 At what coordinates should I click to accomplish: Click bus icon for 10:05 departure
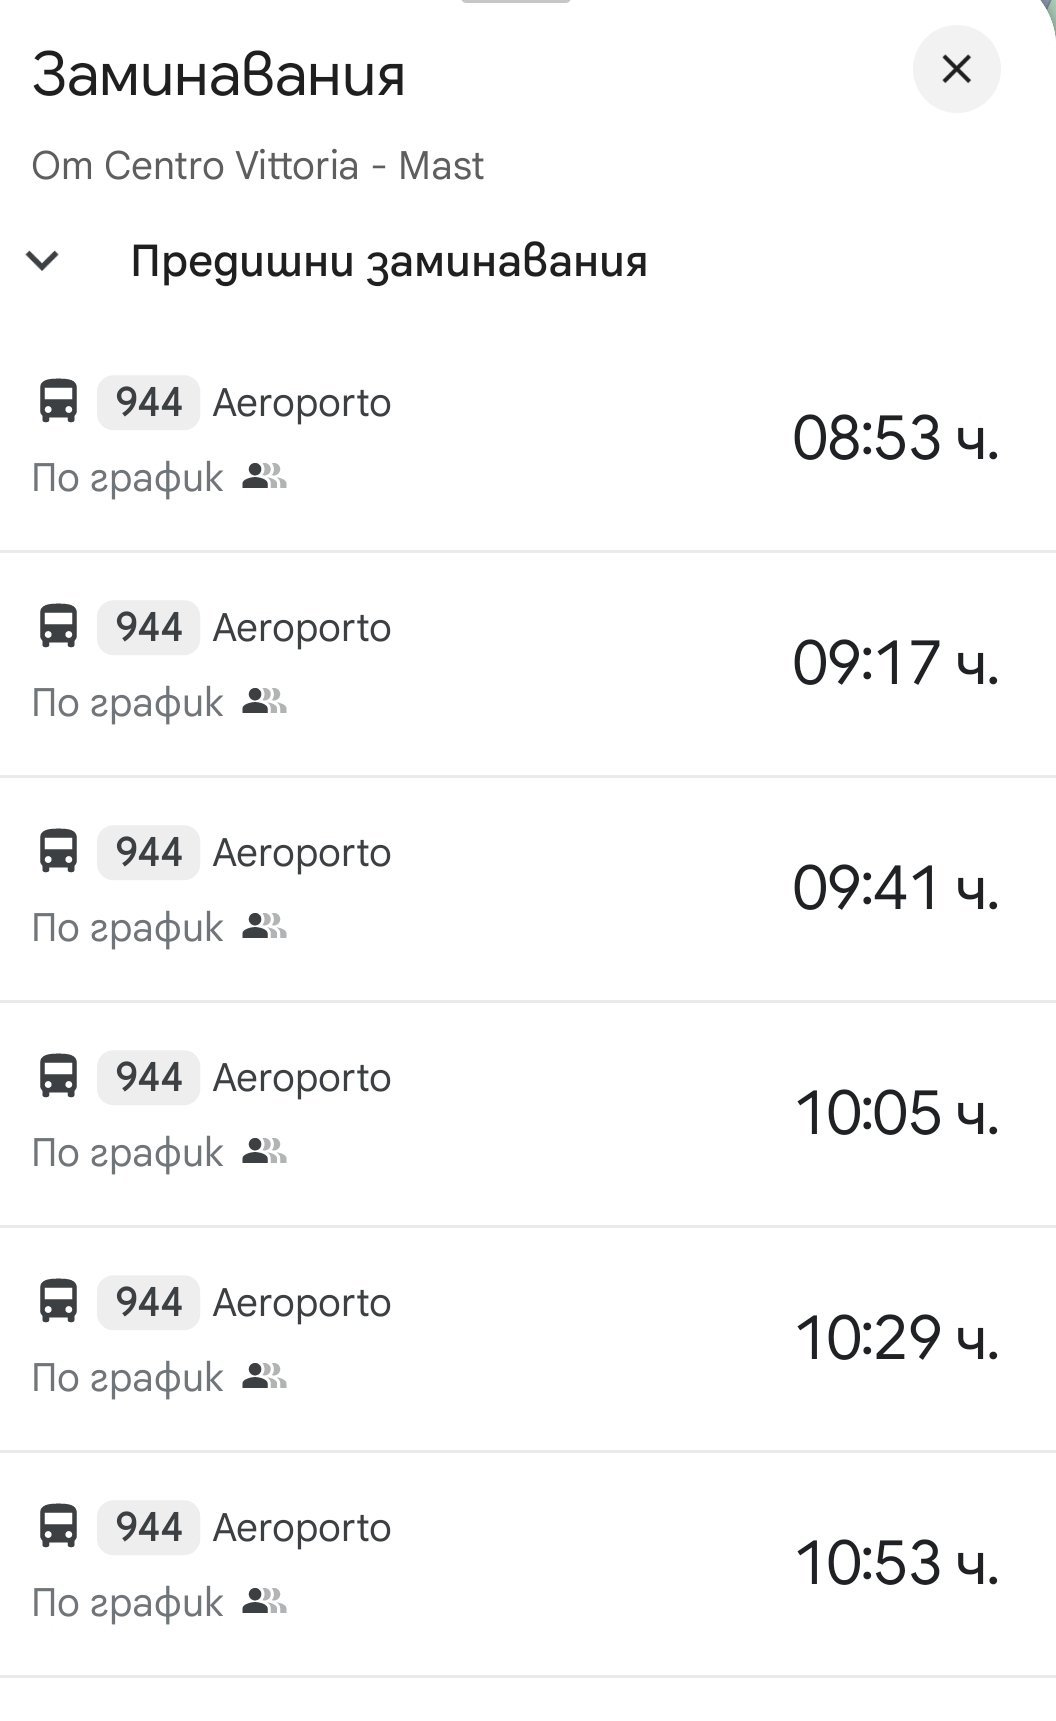[x=58, y=1077]
